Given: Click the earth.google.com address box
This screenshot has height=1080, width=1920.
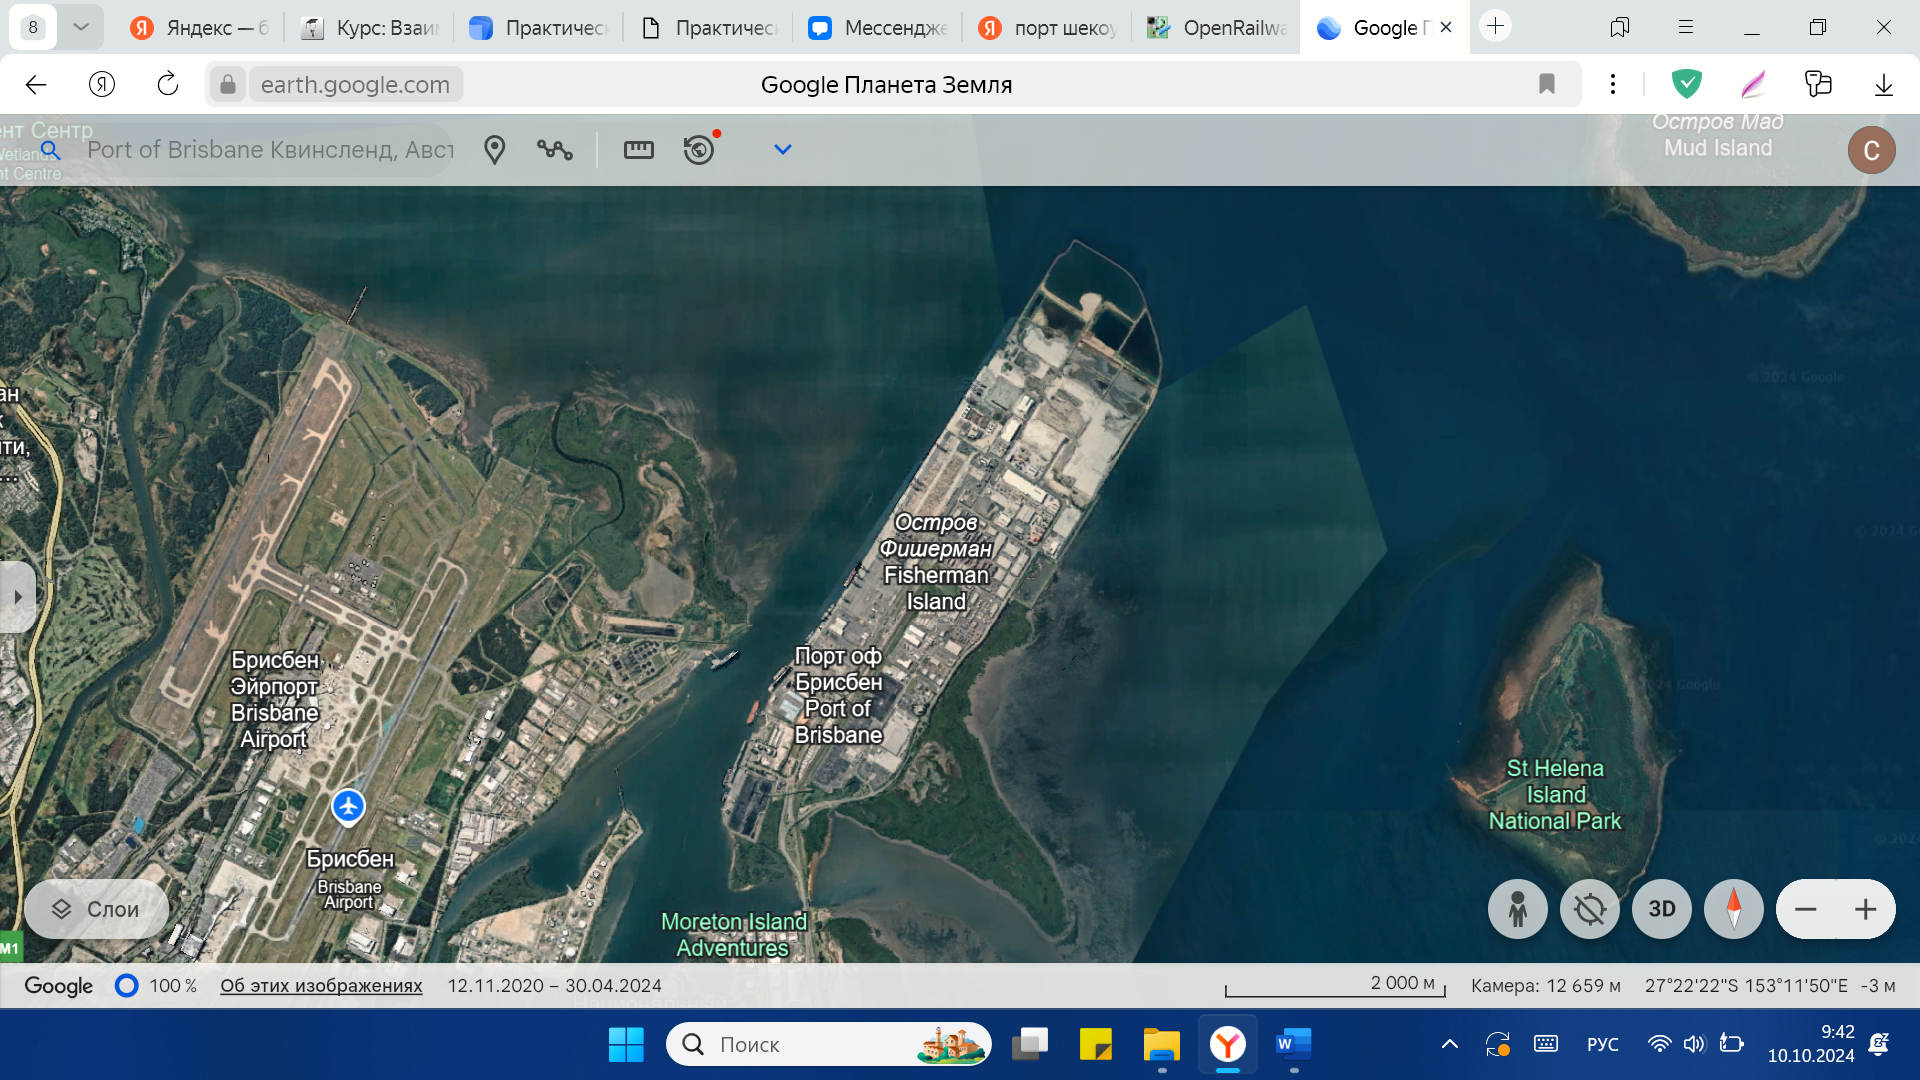Looking at the screenshot, I should [x=355, y=85].
